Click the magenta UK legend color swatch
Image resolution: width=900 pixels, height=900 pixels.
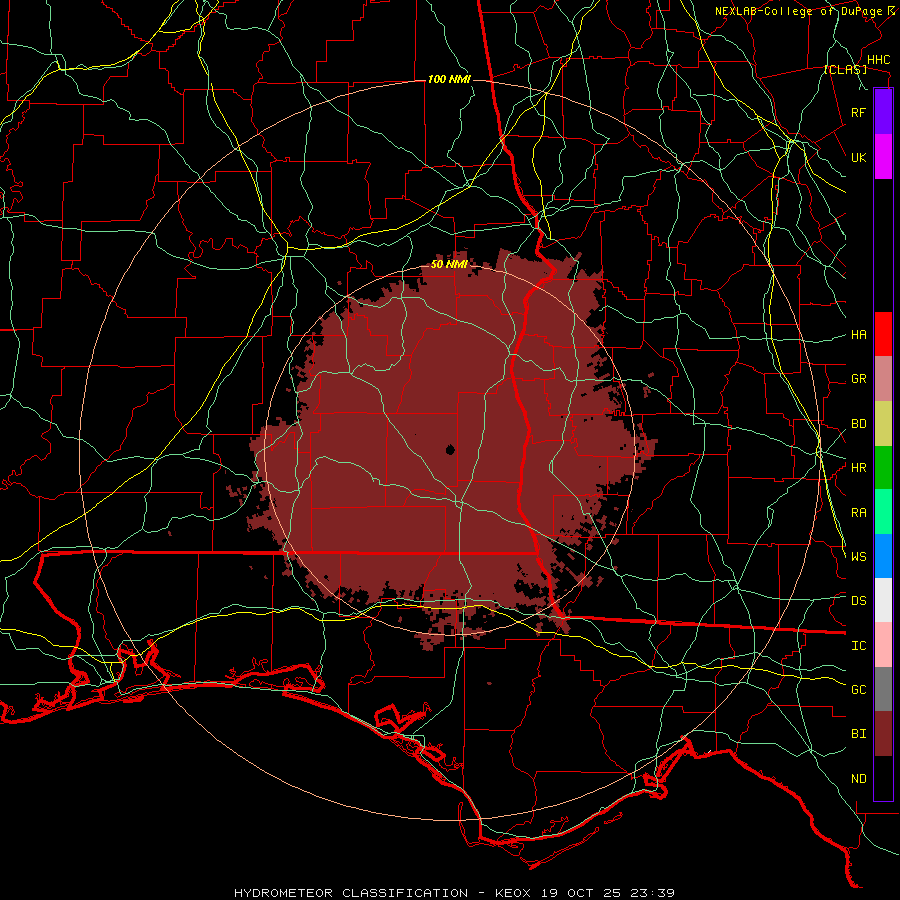[883, 157]
